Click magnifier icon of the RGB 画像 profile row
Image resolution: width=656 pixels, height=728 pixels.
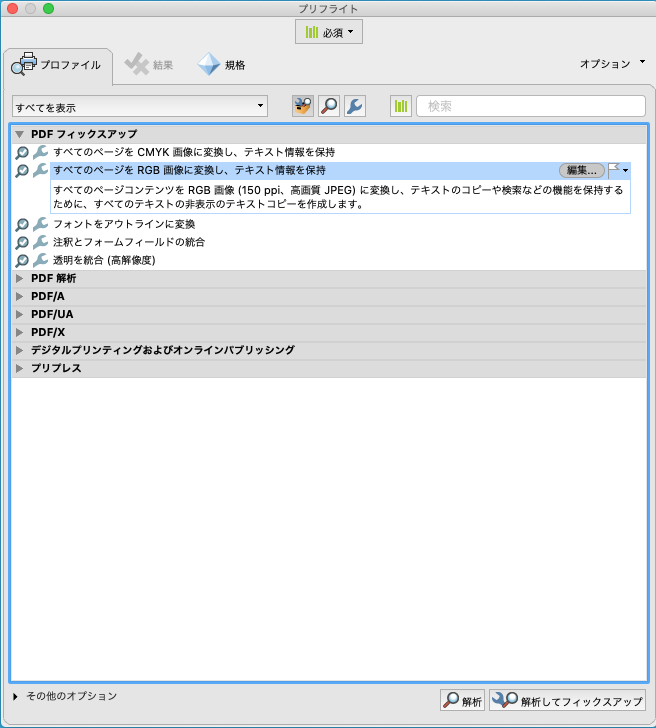(x=22, y=170)
